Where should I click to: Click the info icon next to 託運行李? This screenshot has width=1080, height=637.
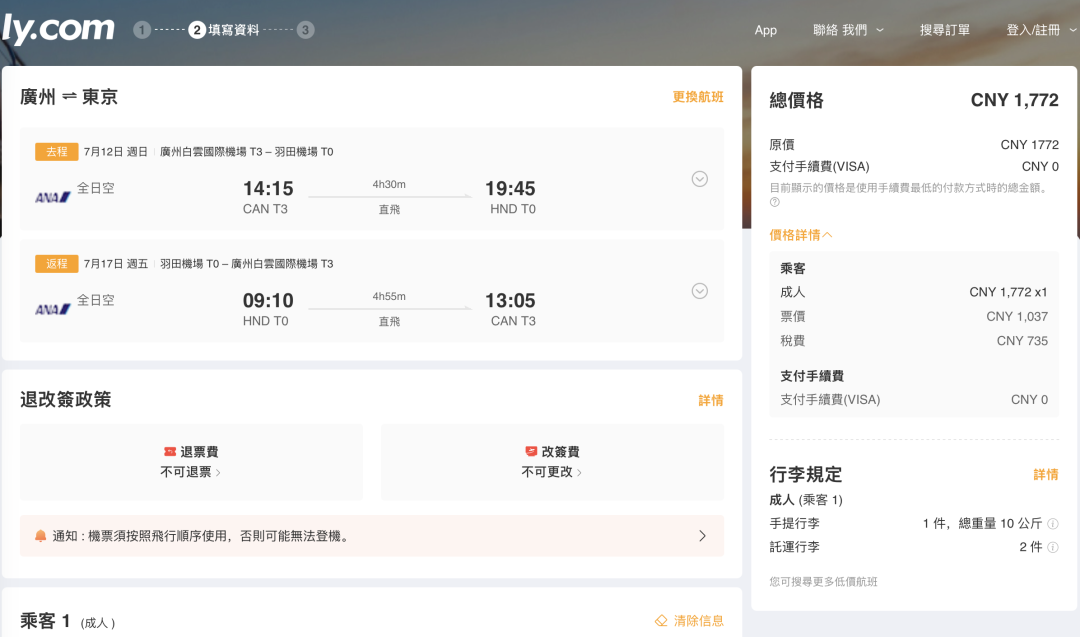click(x=1053, y=547)
